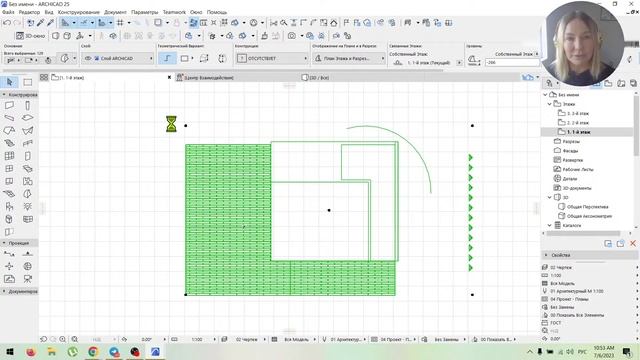This screenshot has width=640, height=360.
Task: Pick the Camera tool in toolbox
Action: [x=28, y=279]
